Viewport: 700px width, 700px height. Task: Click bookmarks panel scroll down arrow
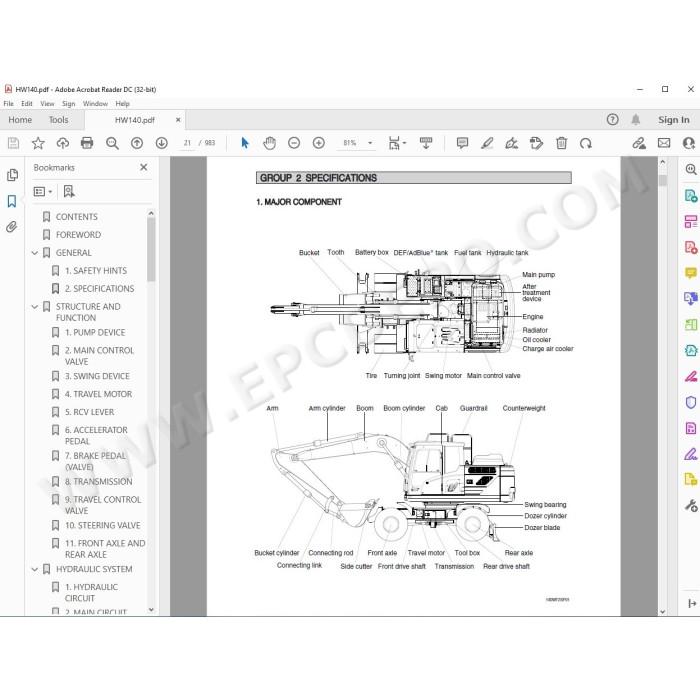[x=151, y=609]
